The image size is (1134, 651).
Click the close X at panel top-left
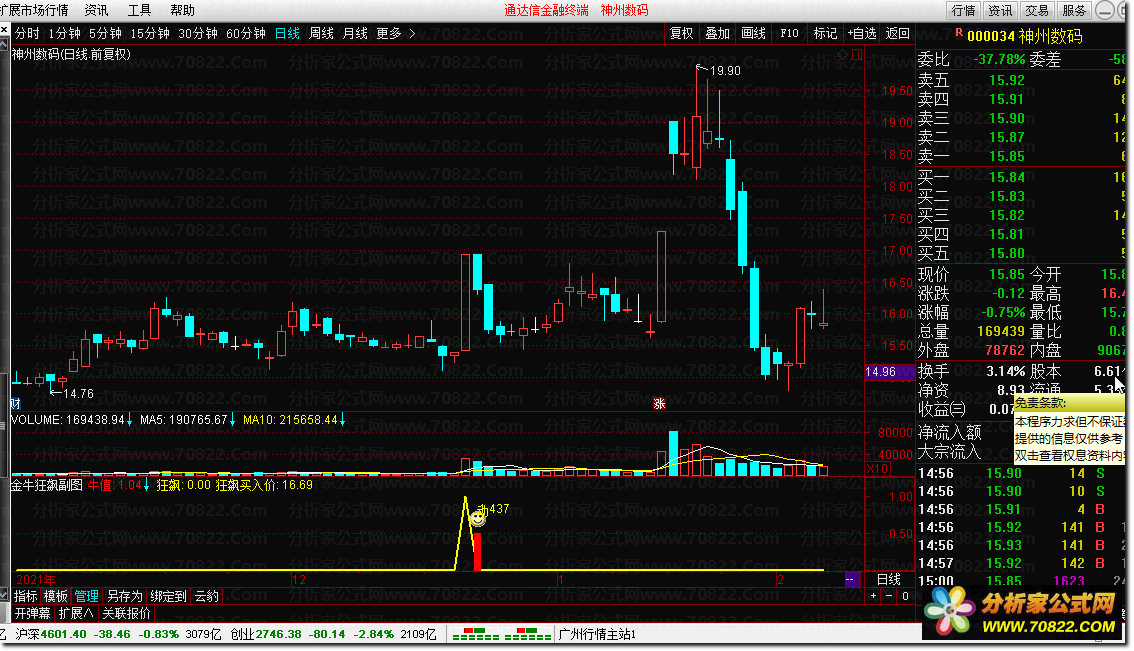(4, 30)
